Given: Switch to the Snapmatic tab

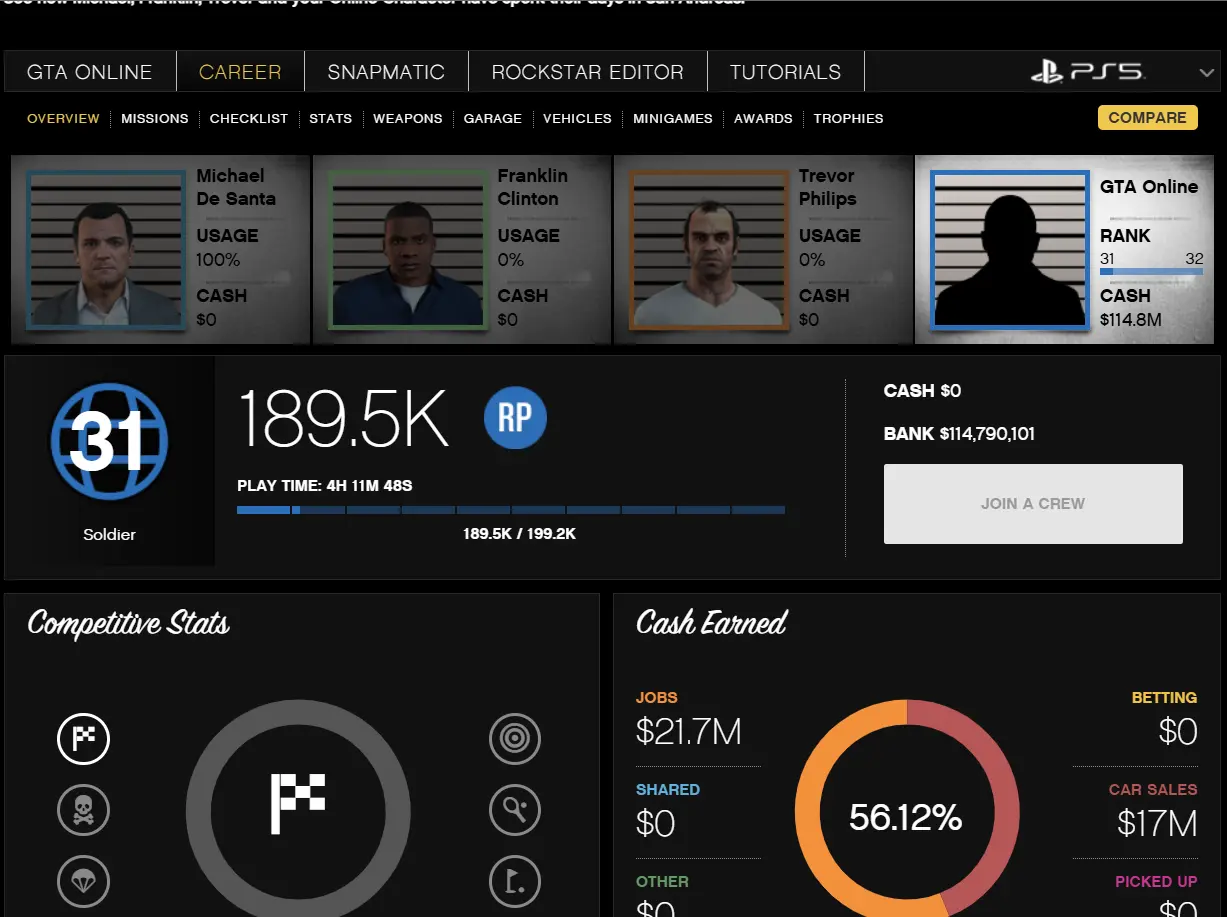Looking at the screenshot, I should pyautogui.click(x=386, y=72).
